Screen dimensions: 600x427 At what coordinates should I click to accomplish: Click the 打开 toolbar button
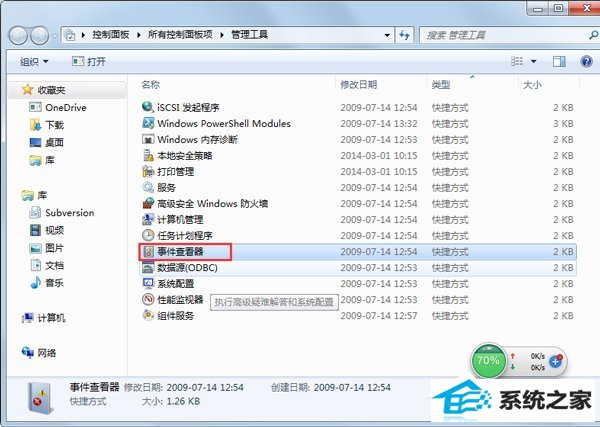(89, 62)
